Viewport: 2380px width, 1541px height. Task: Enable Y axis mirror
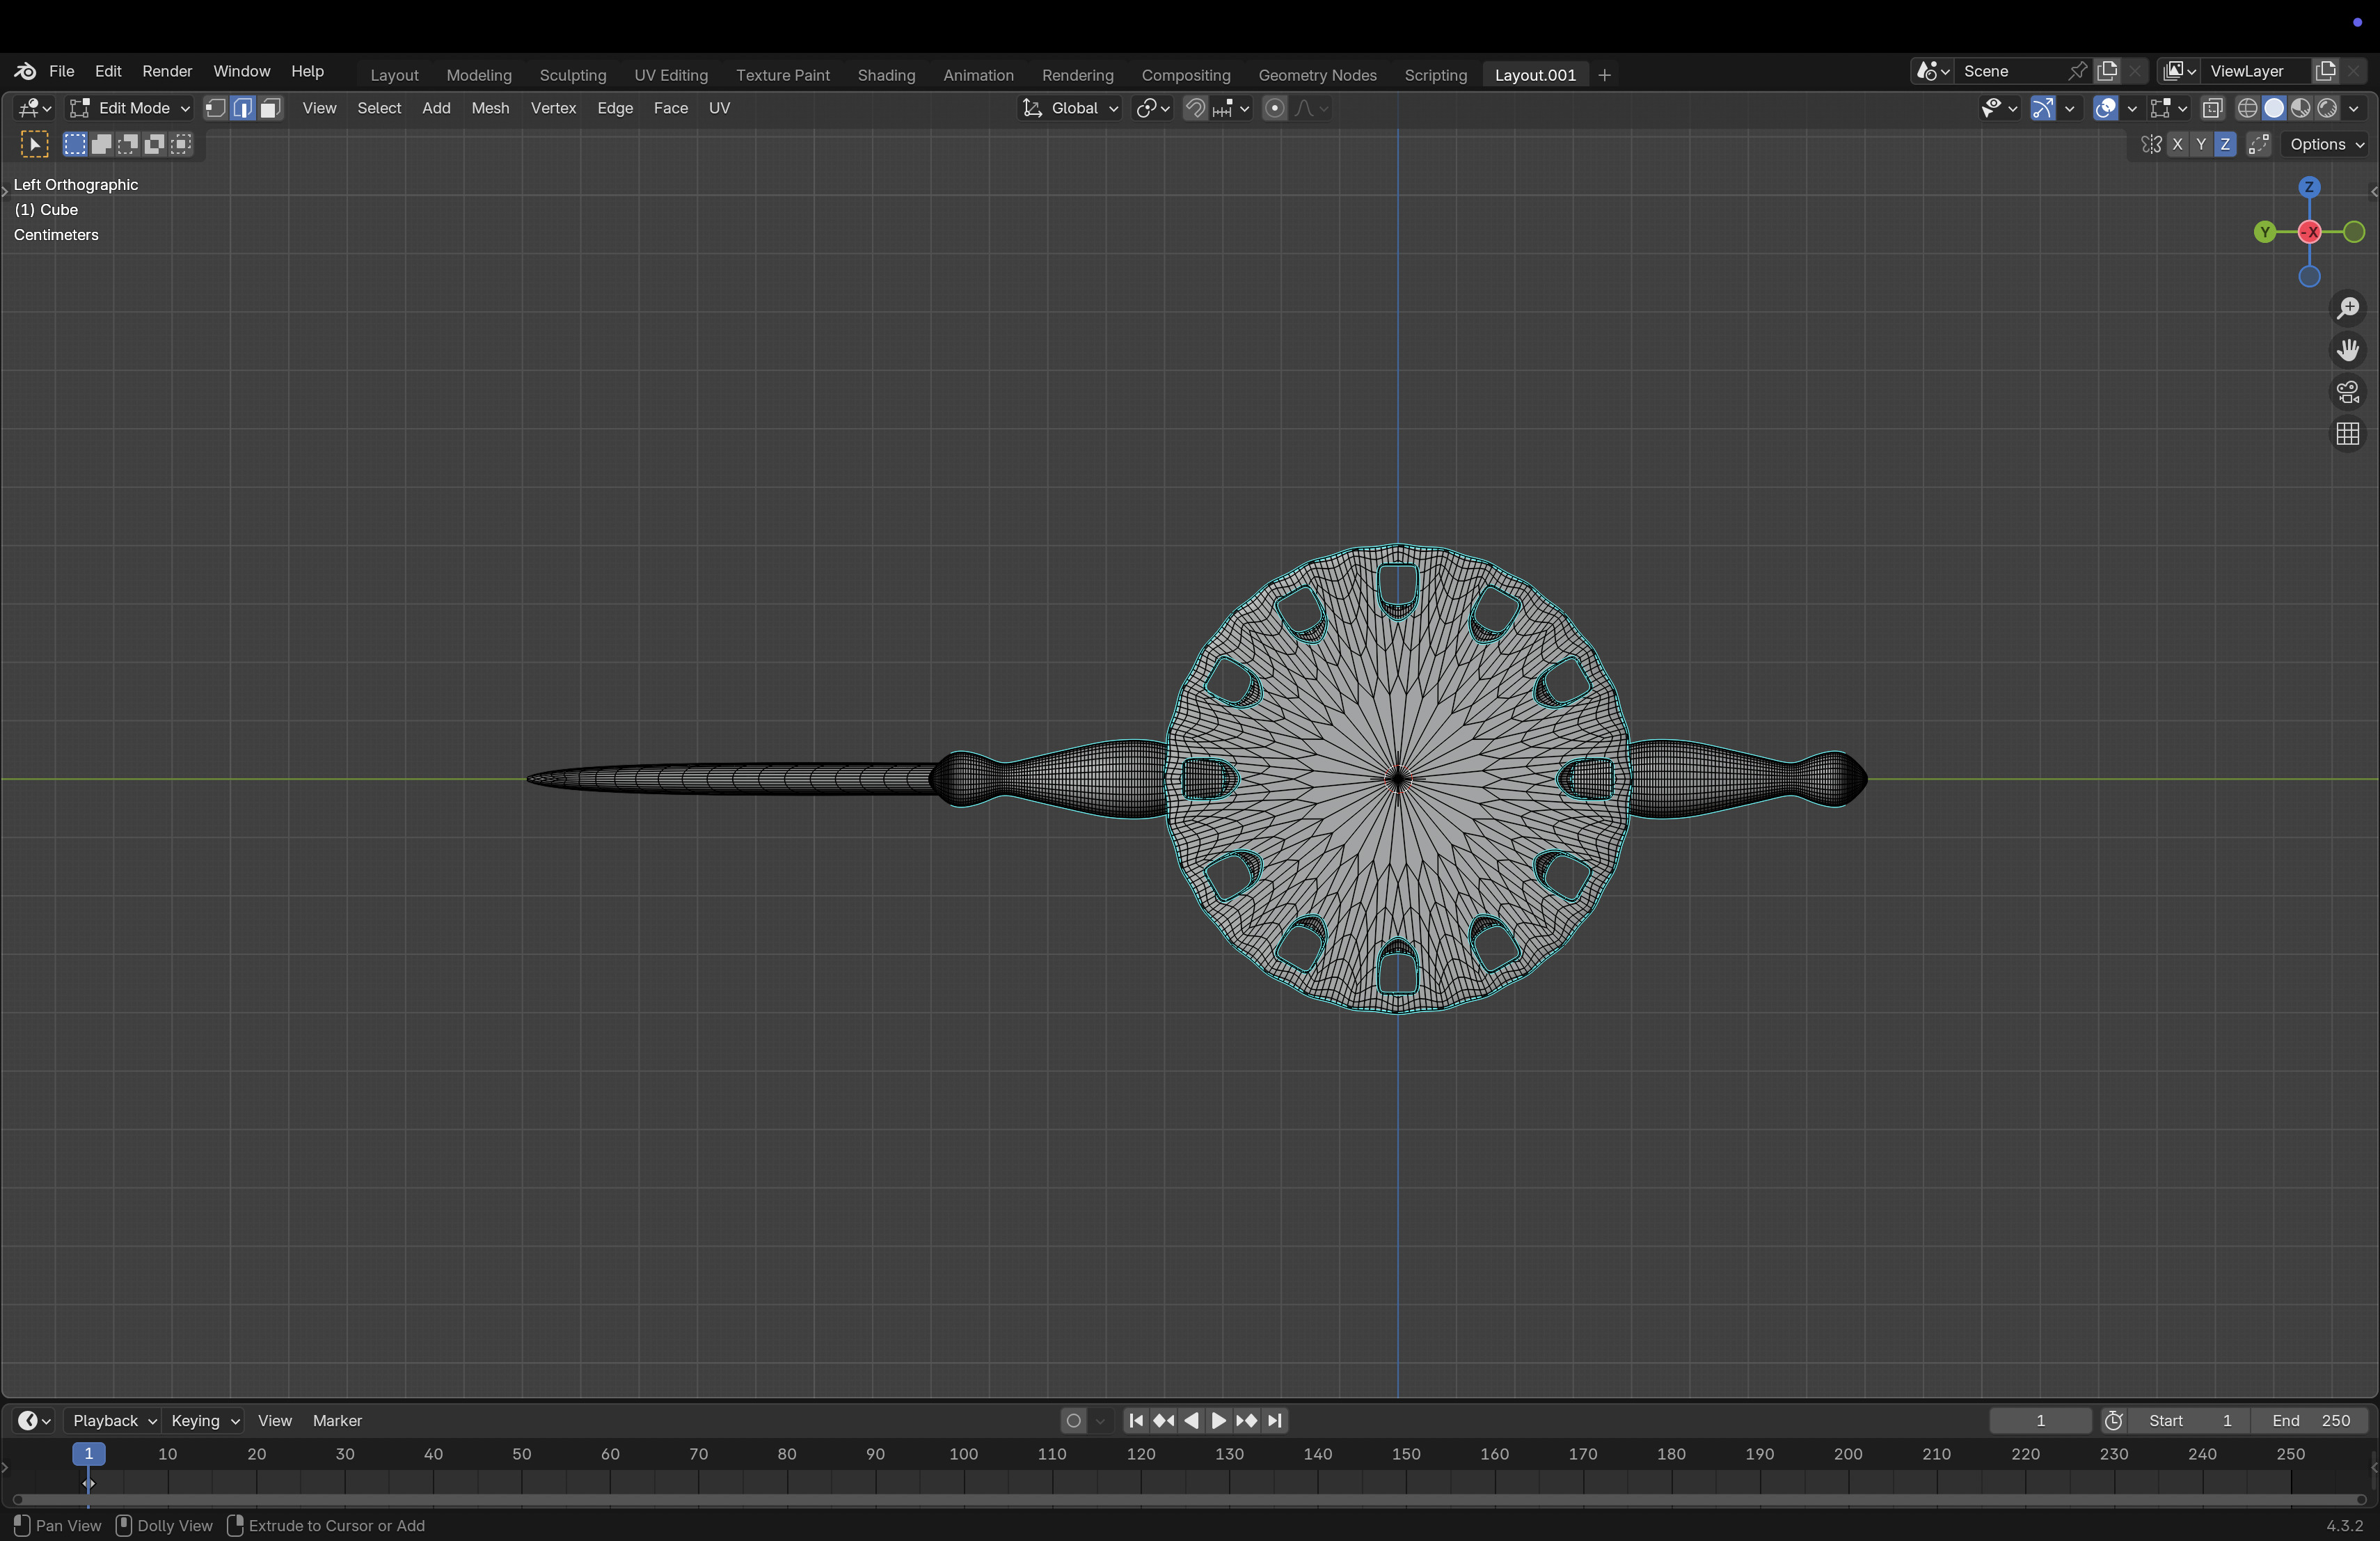tap(2201, 145)
